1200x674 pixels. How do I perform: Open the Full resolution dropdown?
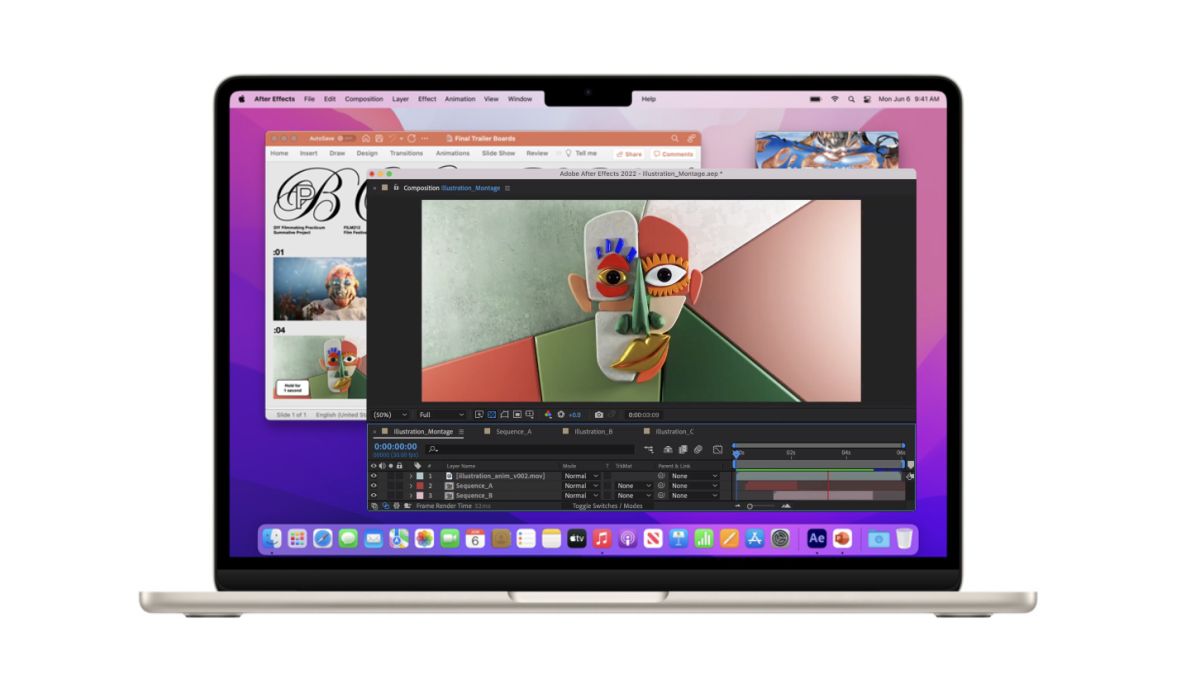pyautogui.click(x=442, y=414)
